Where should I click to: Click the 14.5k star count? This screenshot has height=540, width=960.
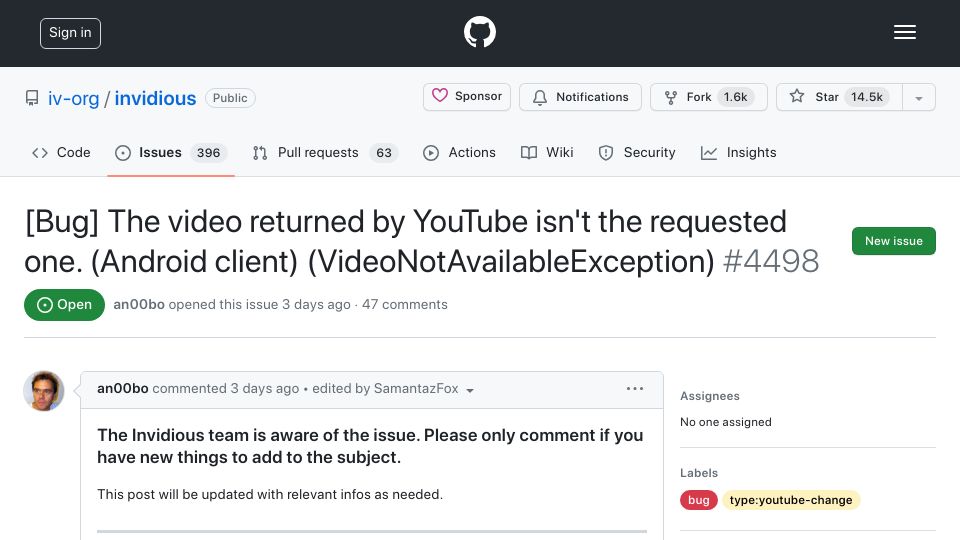click(x=867, y=97)
